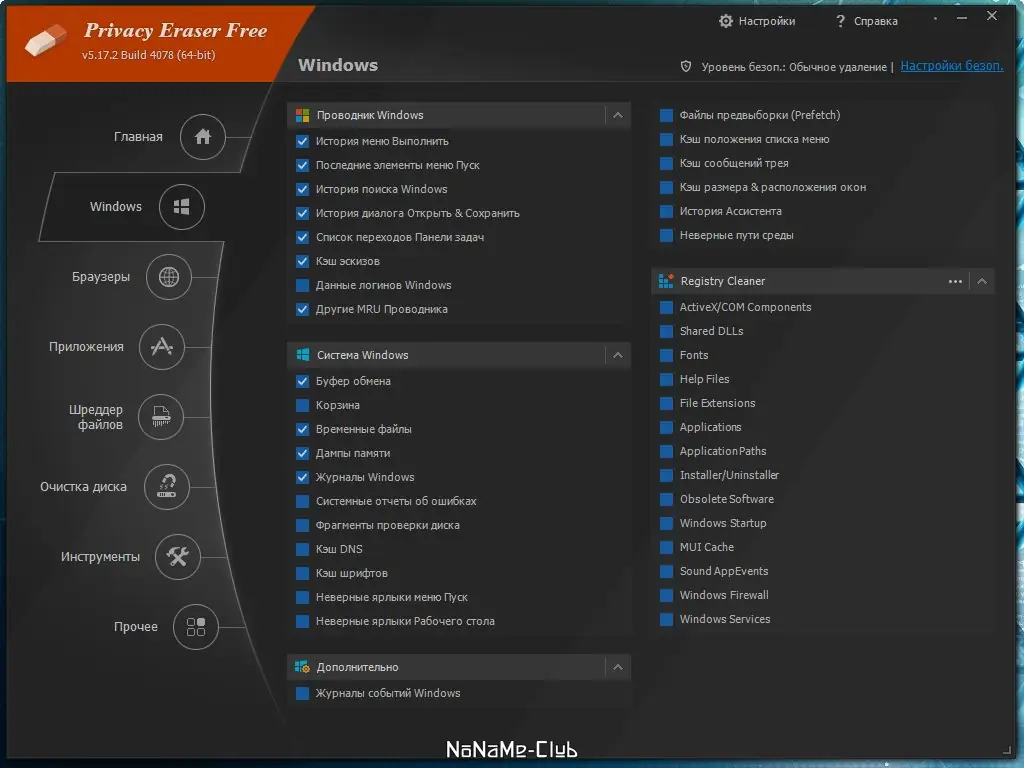Collapse the Дополнительно section

[x=618, y=667]
